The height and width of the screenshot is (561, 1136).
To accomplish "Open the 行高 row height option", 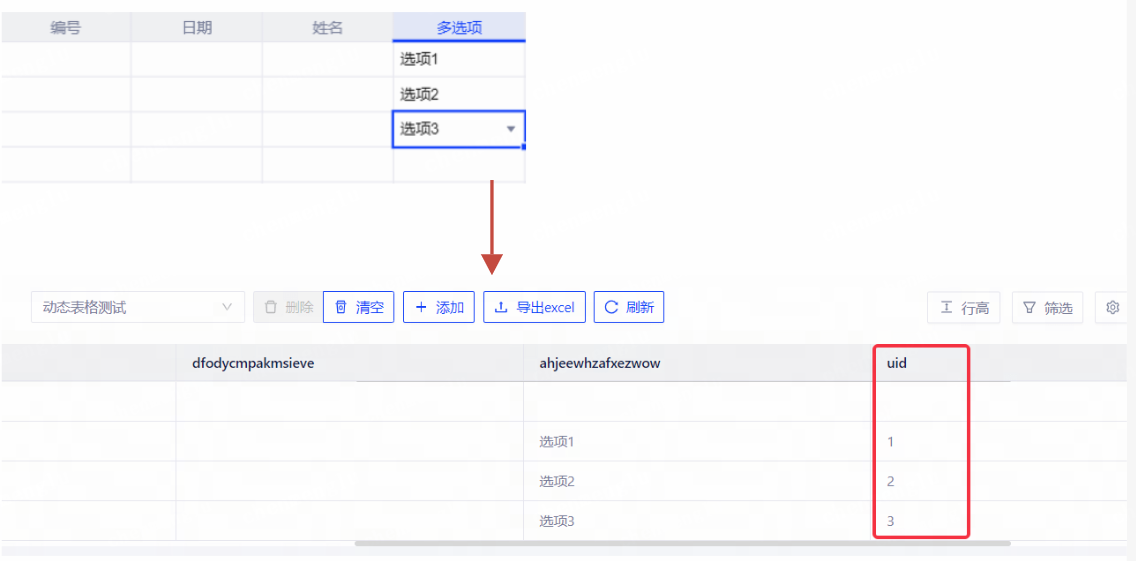I will pos(965,308).
